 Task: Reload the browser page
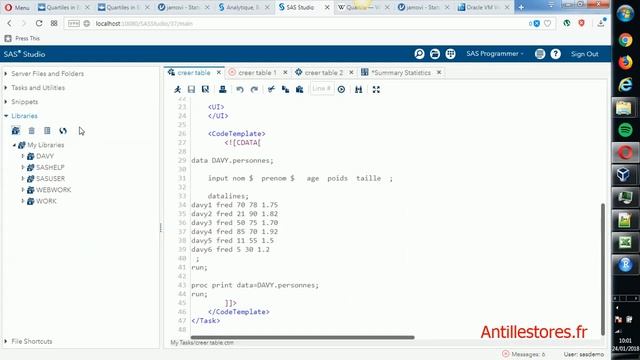pyautogui.click(x=39, y=23)
